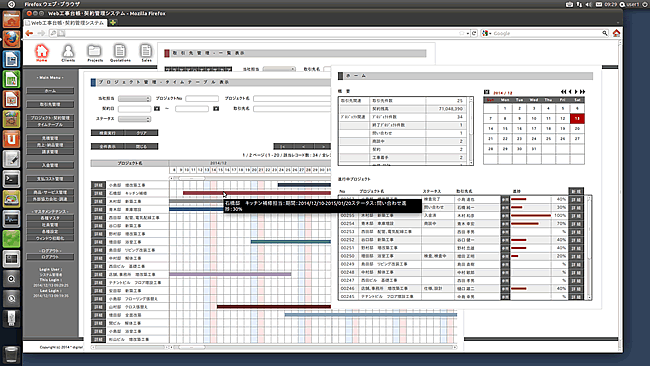Open the Home icon in top navigation
The width and height of the screenshot is (650, 366).
pos(41,53)
